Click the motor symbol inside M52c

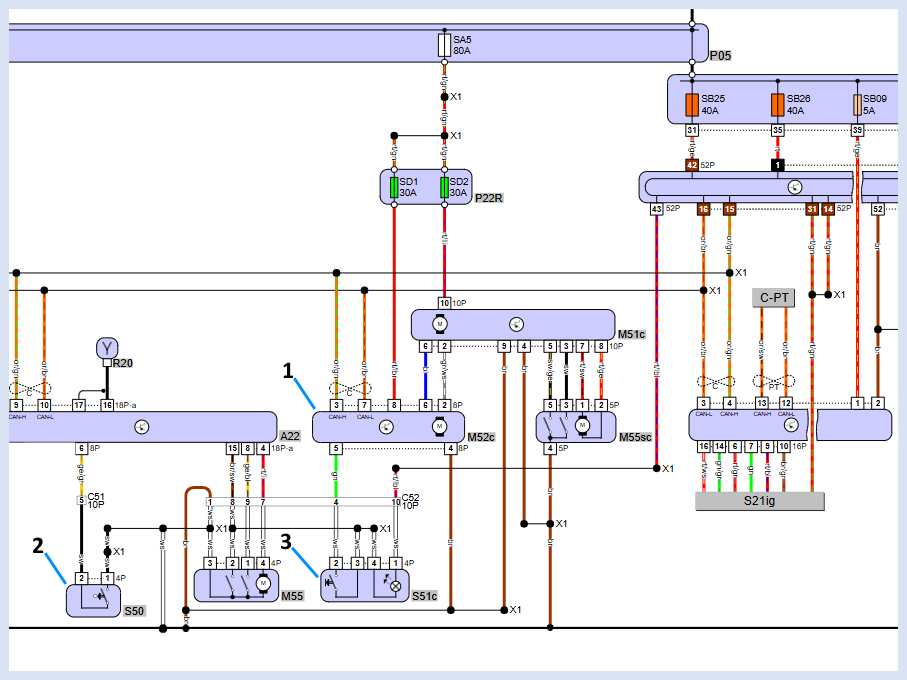coord(440,427)
